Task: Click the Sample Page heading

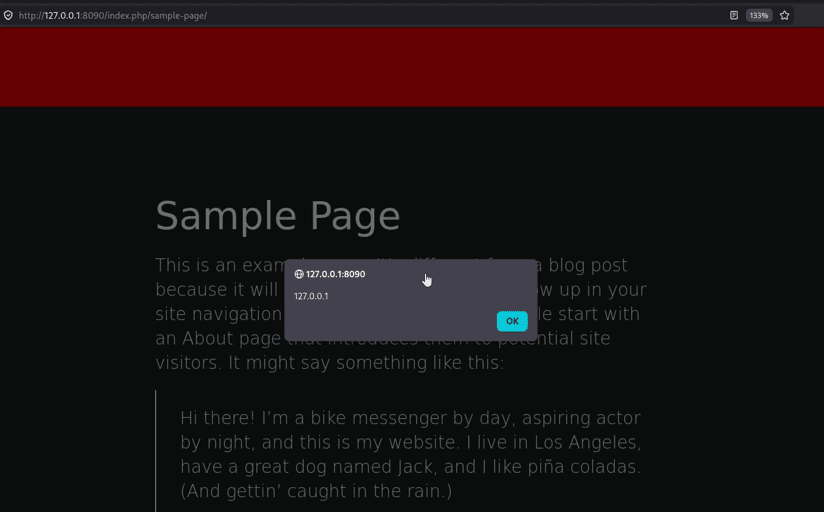Action: coord(277,216)
